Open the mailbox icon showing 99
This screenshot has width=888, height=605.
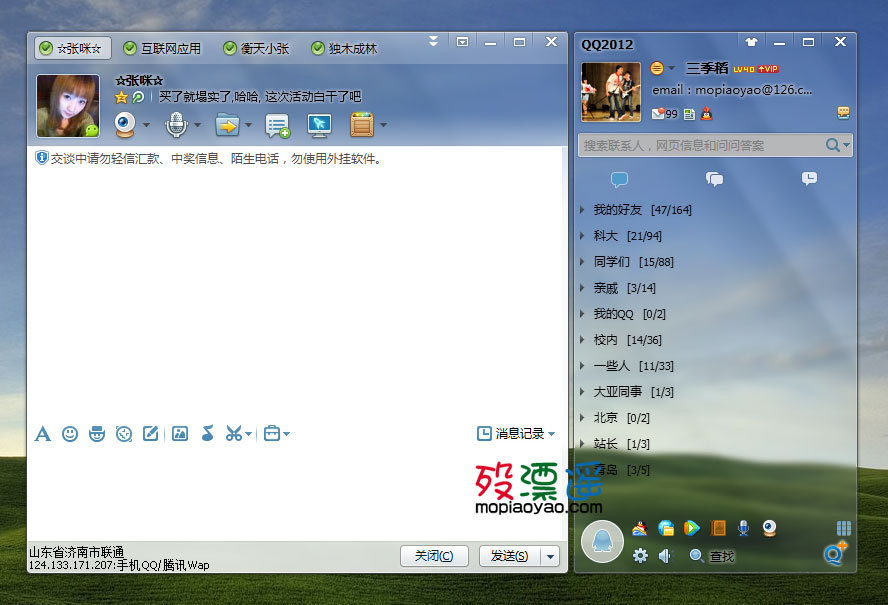coord(664,114)
